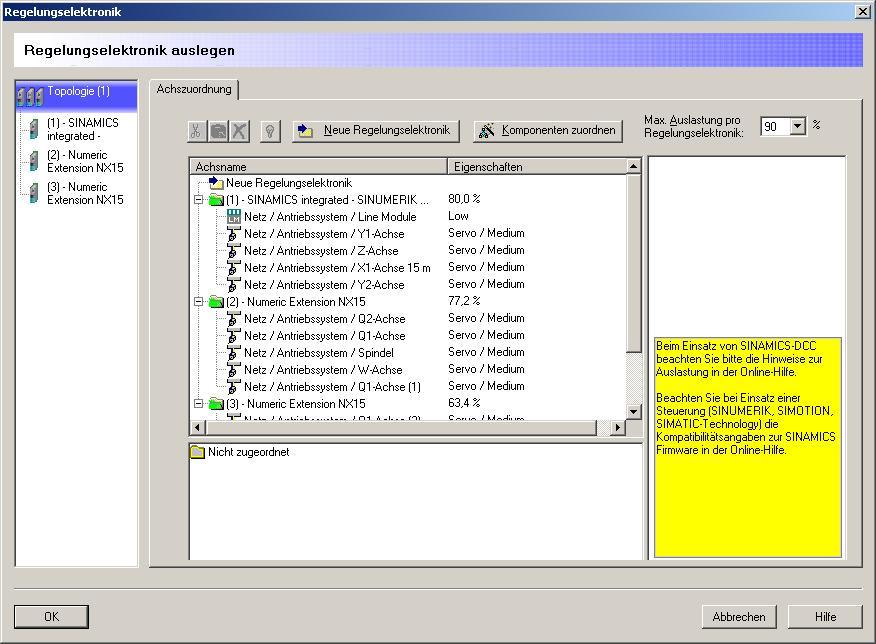The height and width of the screenshot is (644, 876).
Task: Click the 90 value in utilization field
Action: pyautogui.click(x=770, y=127)
